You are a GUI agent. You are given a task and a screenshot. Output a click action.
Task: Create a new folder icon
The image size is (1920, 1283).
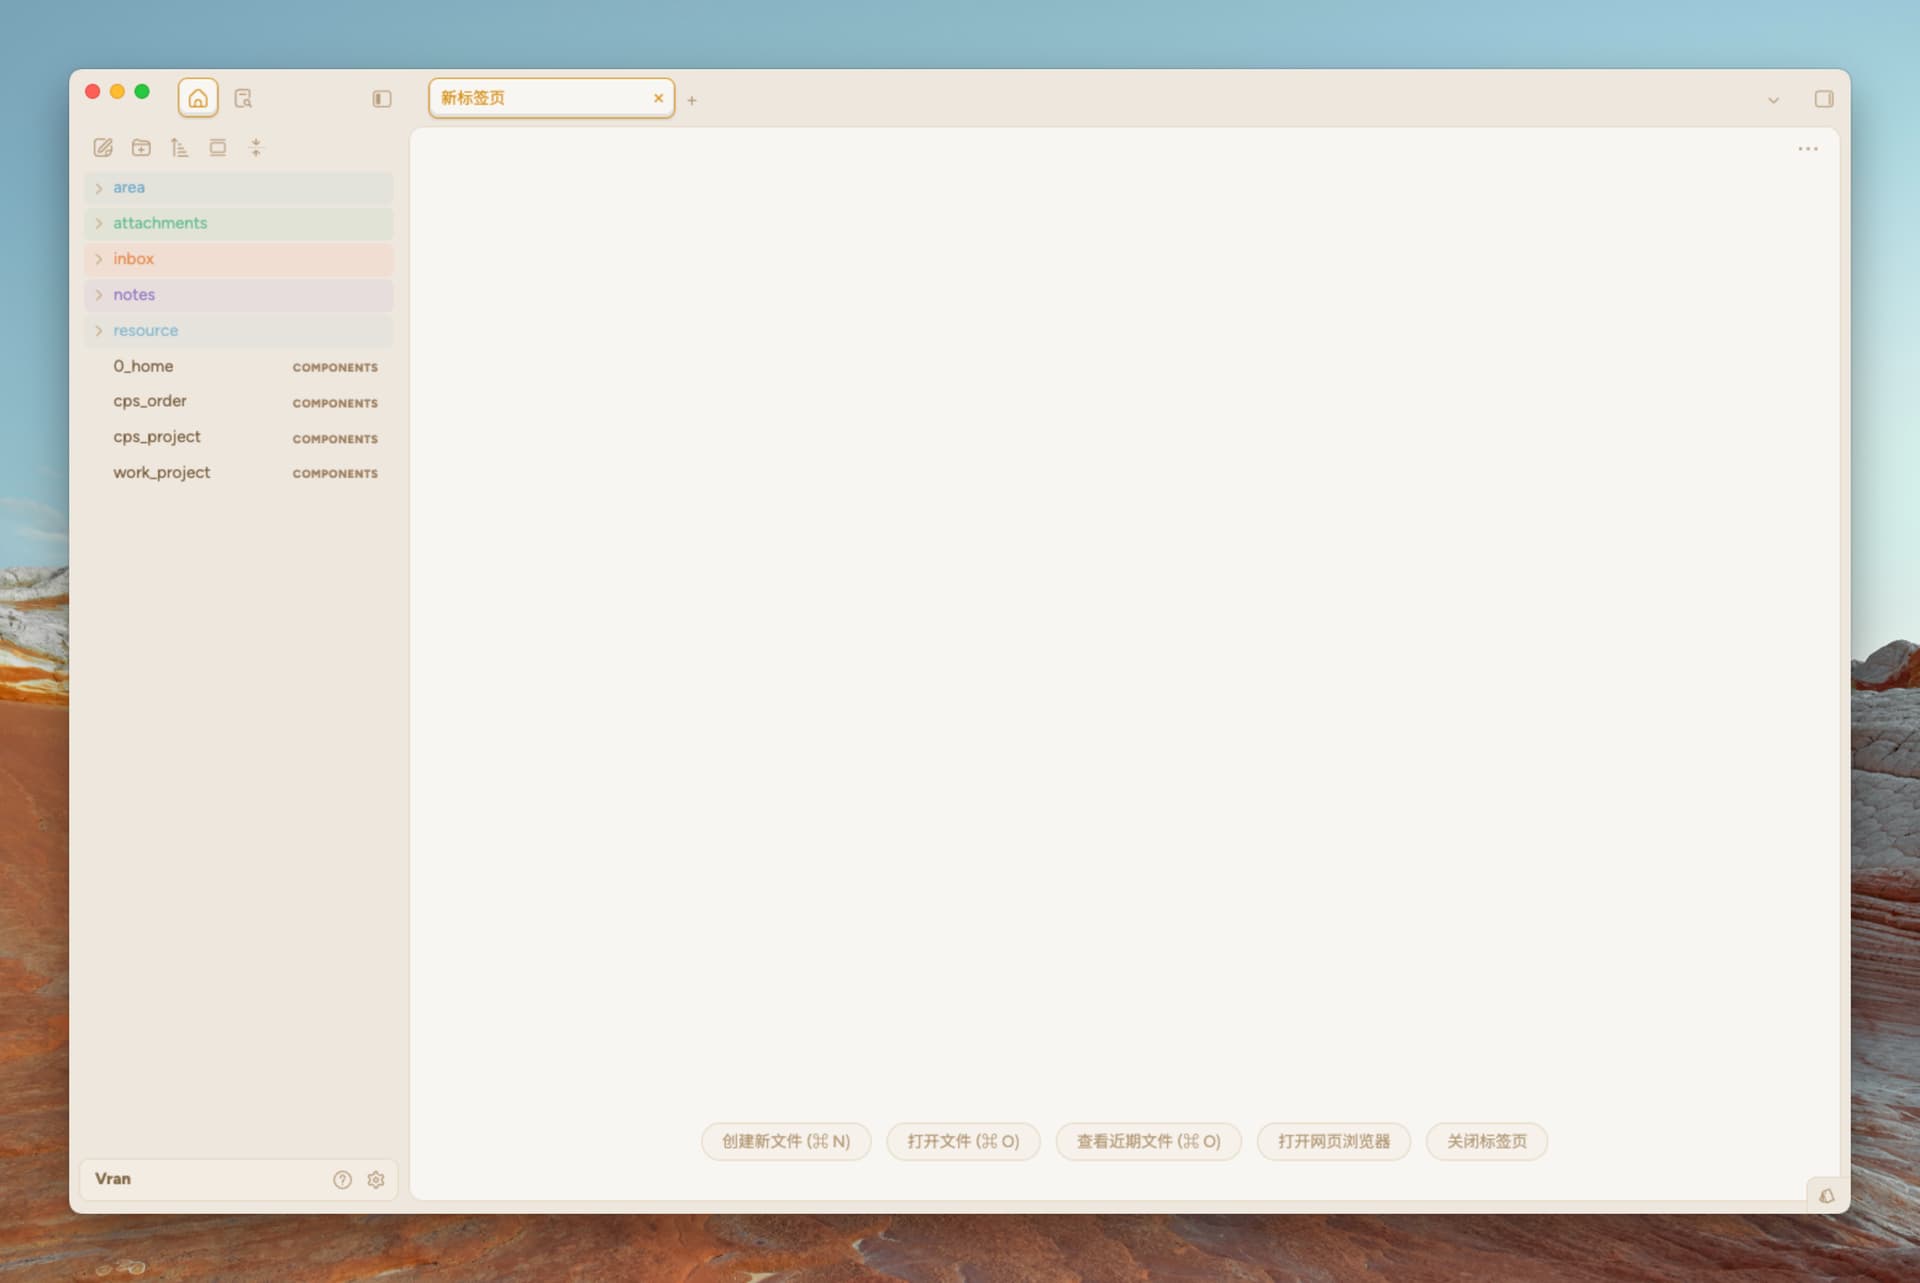[141, 148]
